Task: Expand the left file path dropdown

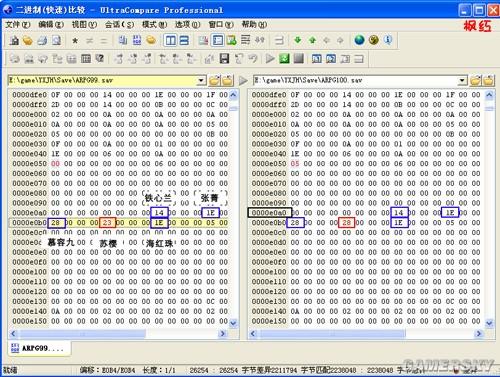Action: point(201,80)
